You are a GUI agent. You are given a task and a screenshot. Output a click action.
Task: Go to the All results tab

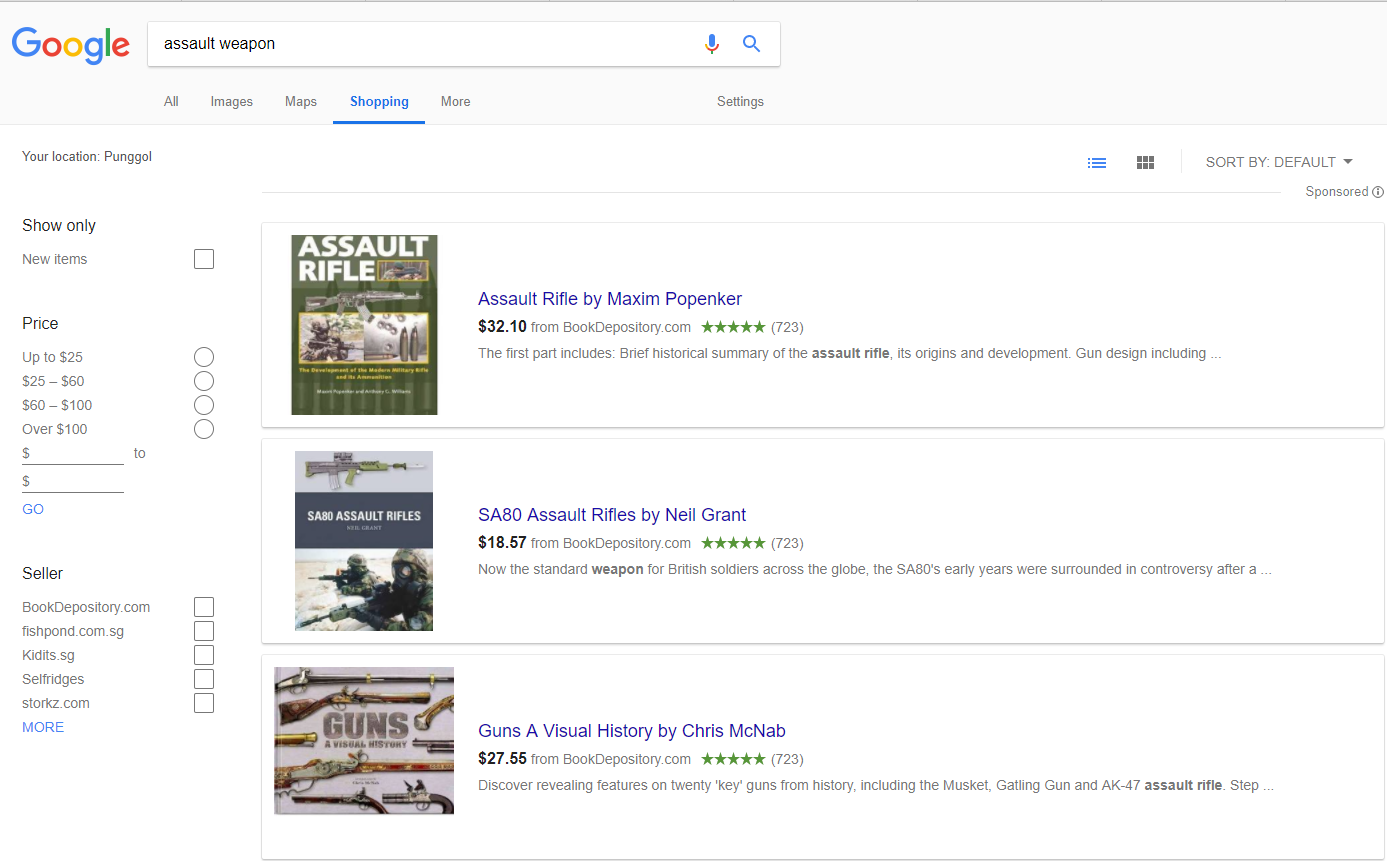pos(171,101)
